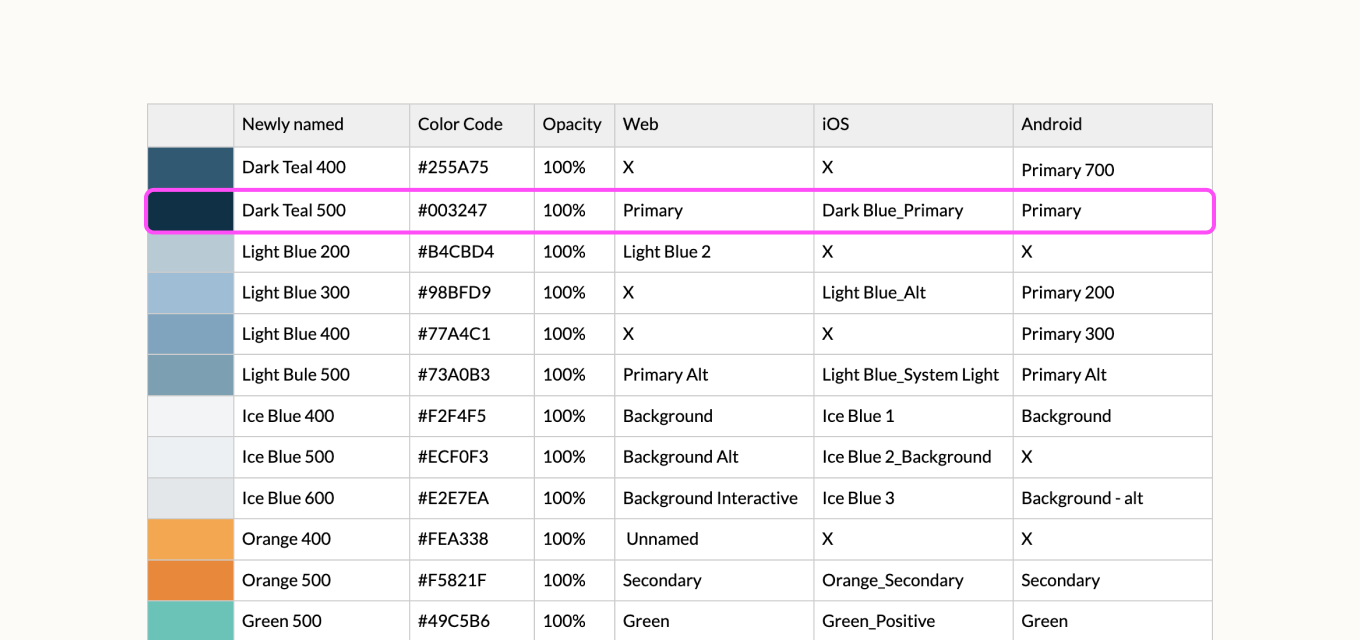Select the 'Background Interactive' Web cell

tap(710, 498)
